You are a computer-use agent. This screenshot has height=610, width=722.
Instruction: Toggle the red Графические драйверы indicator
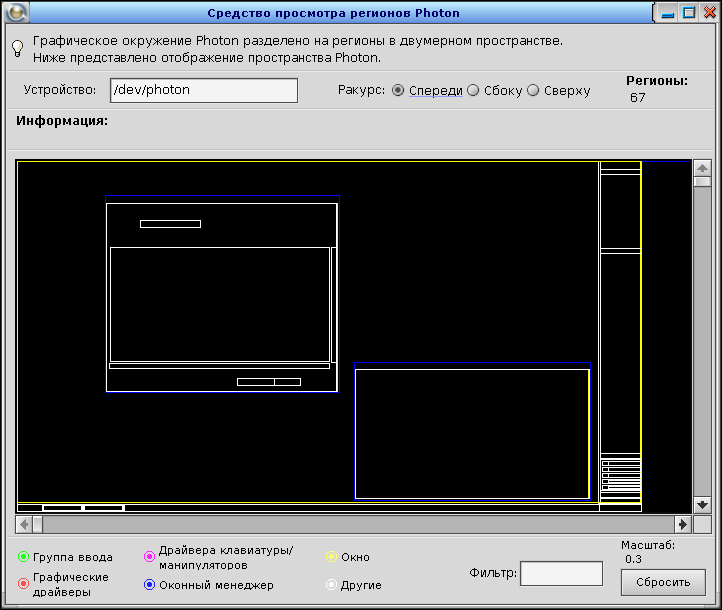click(x=24, y=584)
